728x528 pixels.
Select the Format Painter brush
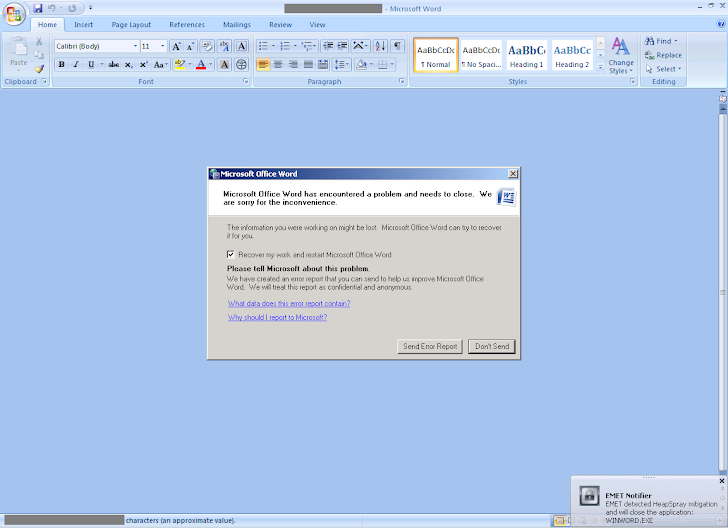pyautogui.click(x=39, y=69)
